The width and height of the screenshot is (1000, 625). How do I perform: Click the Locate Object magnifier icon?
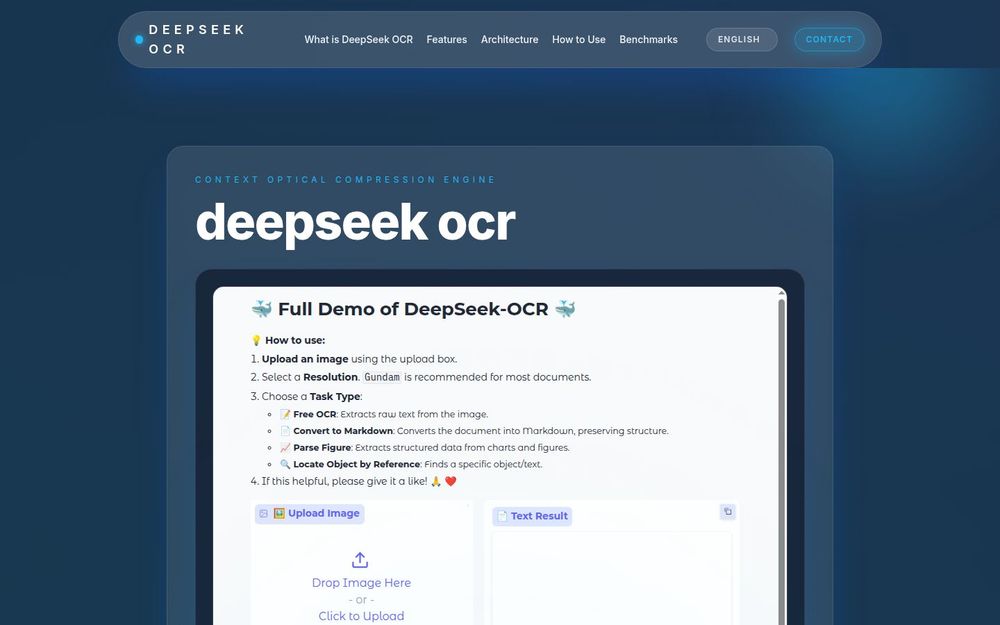tap(285, 464)
